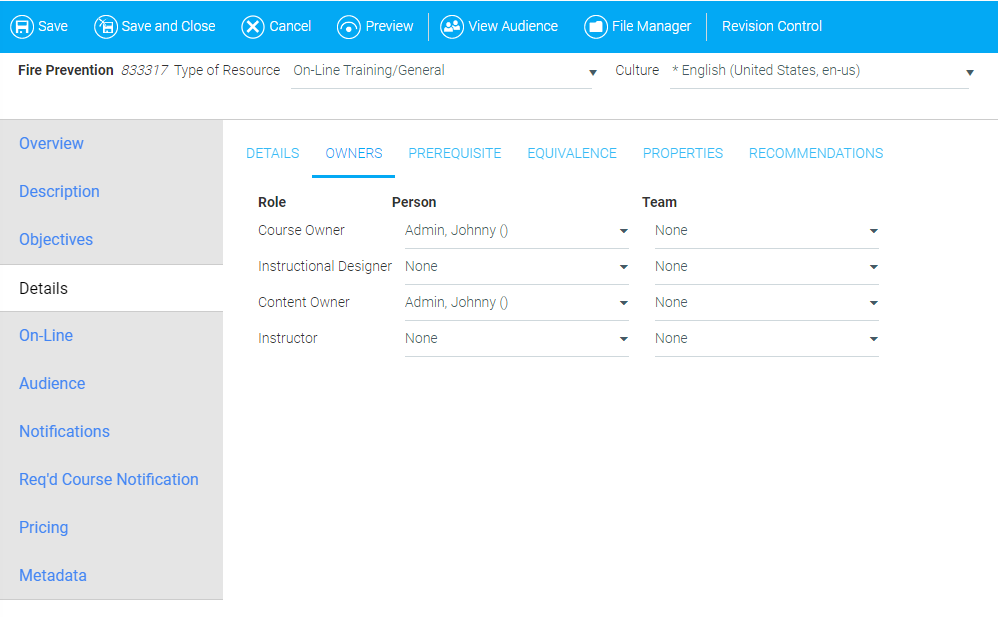Select the OWNERS tab
This screenshot has width=998, height=617.
[x=353, y=153]
